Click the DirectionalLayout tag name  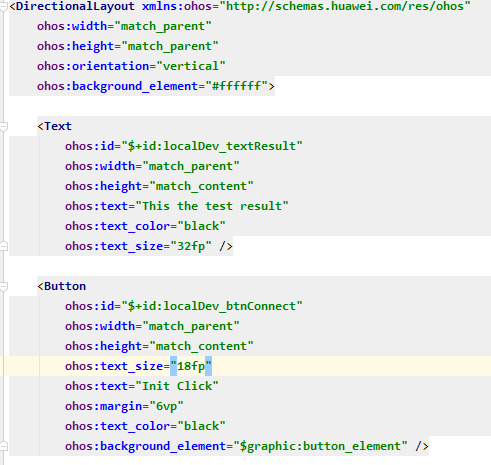point(75,6)
